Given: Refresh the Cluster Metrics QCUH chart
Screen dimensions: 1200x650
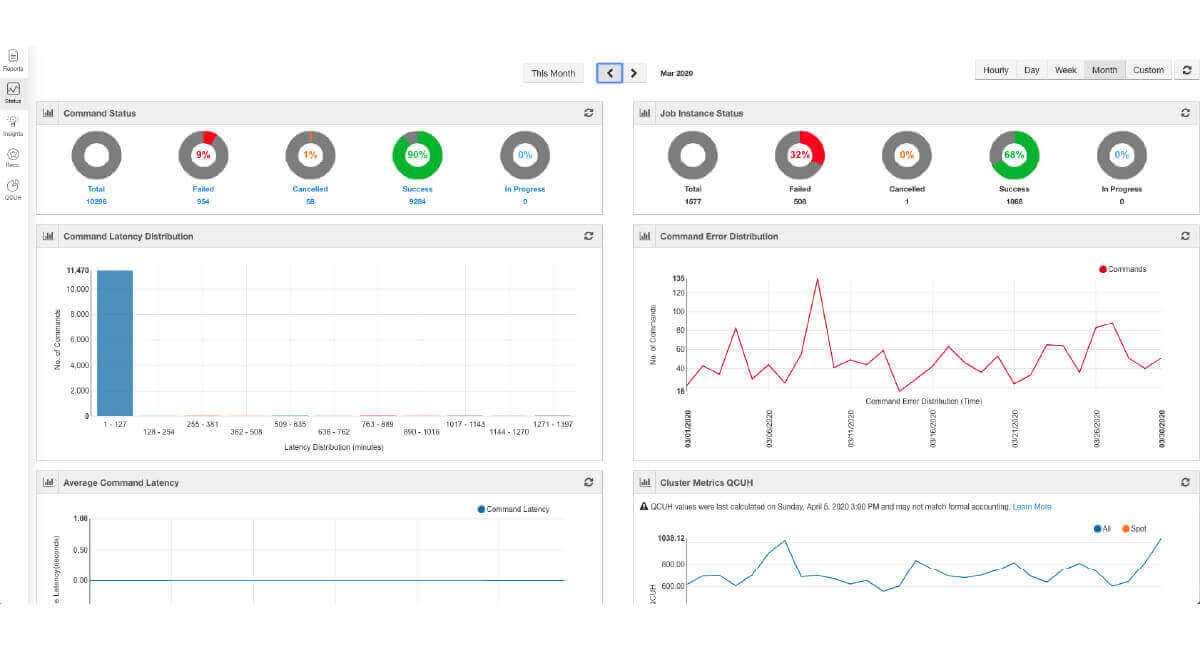Looking at the screenshot, I should [x=1185, y=482].
